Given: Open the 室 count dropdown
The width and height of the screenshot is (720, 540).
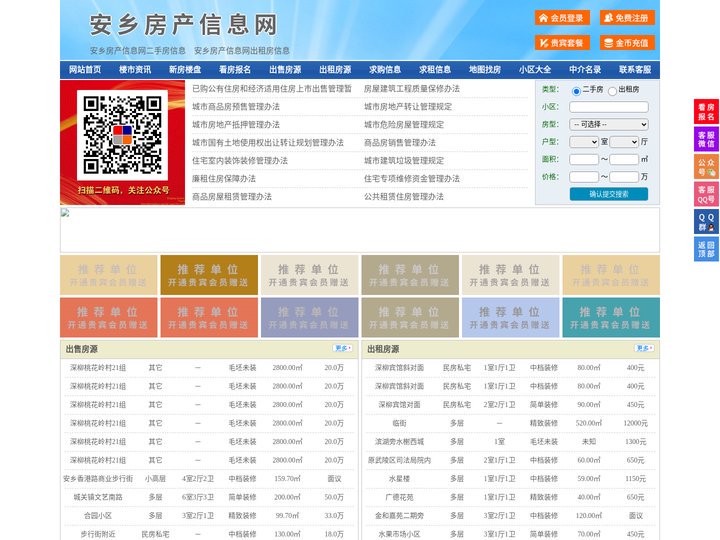Looking at the screenshot, I should (x=584, y=142).
